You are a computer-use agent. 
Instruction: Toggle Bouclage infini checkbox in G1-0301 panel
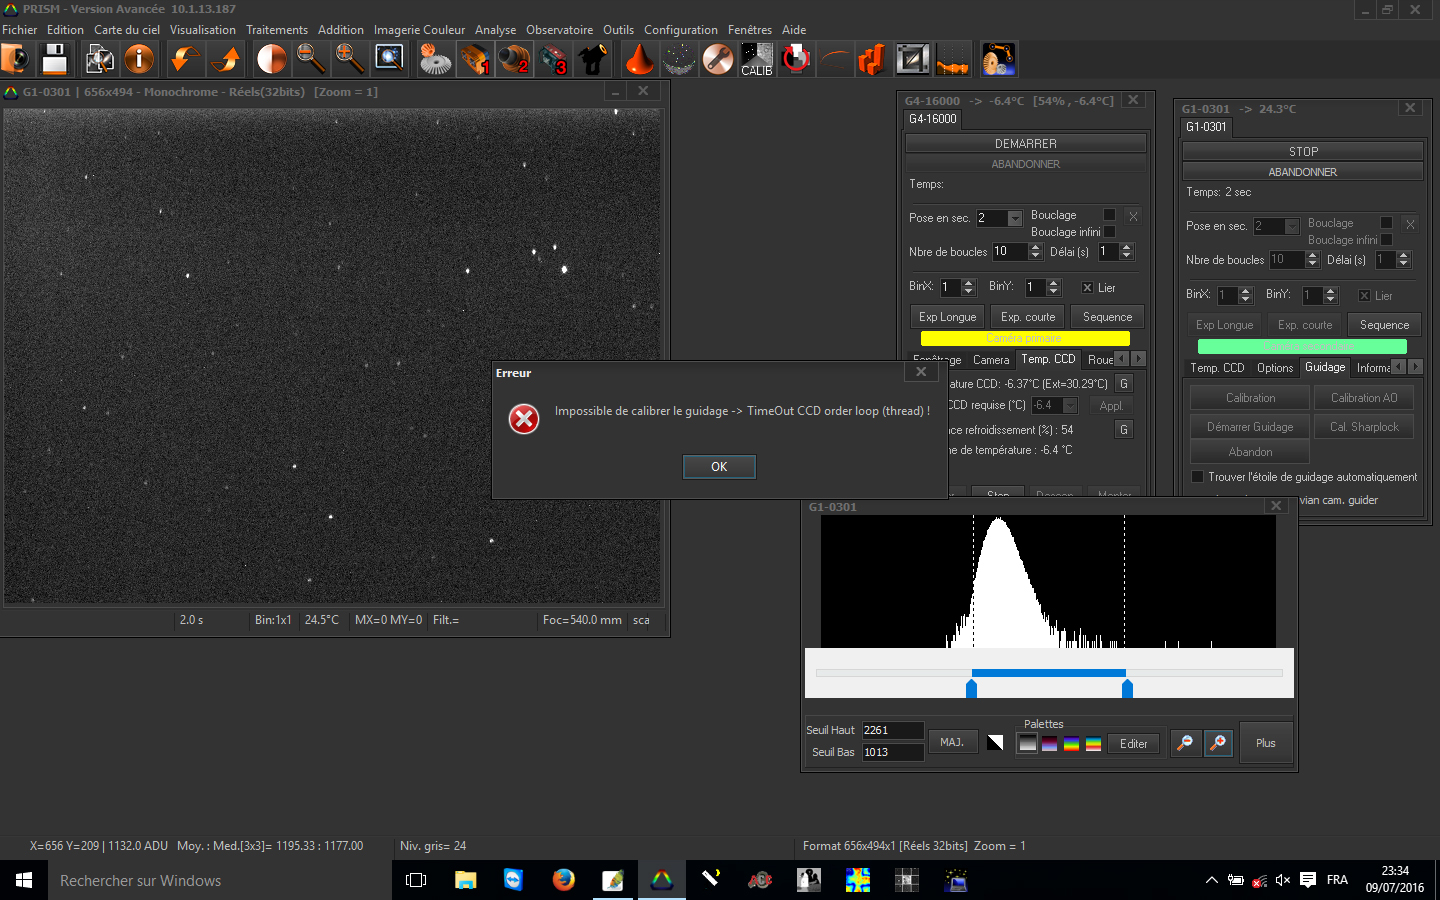pyautogui.click(x=1386, y=240)
